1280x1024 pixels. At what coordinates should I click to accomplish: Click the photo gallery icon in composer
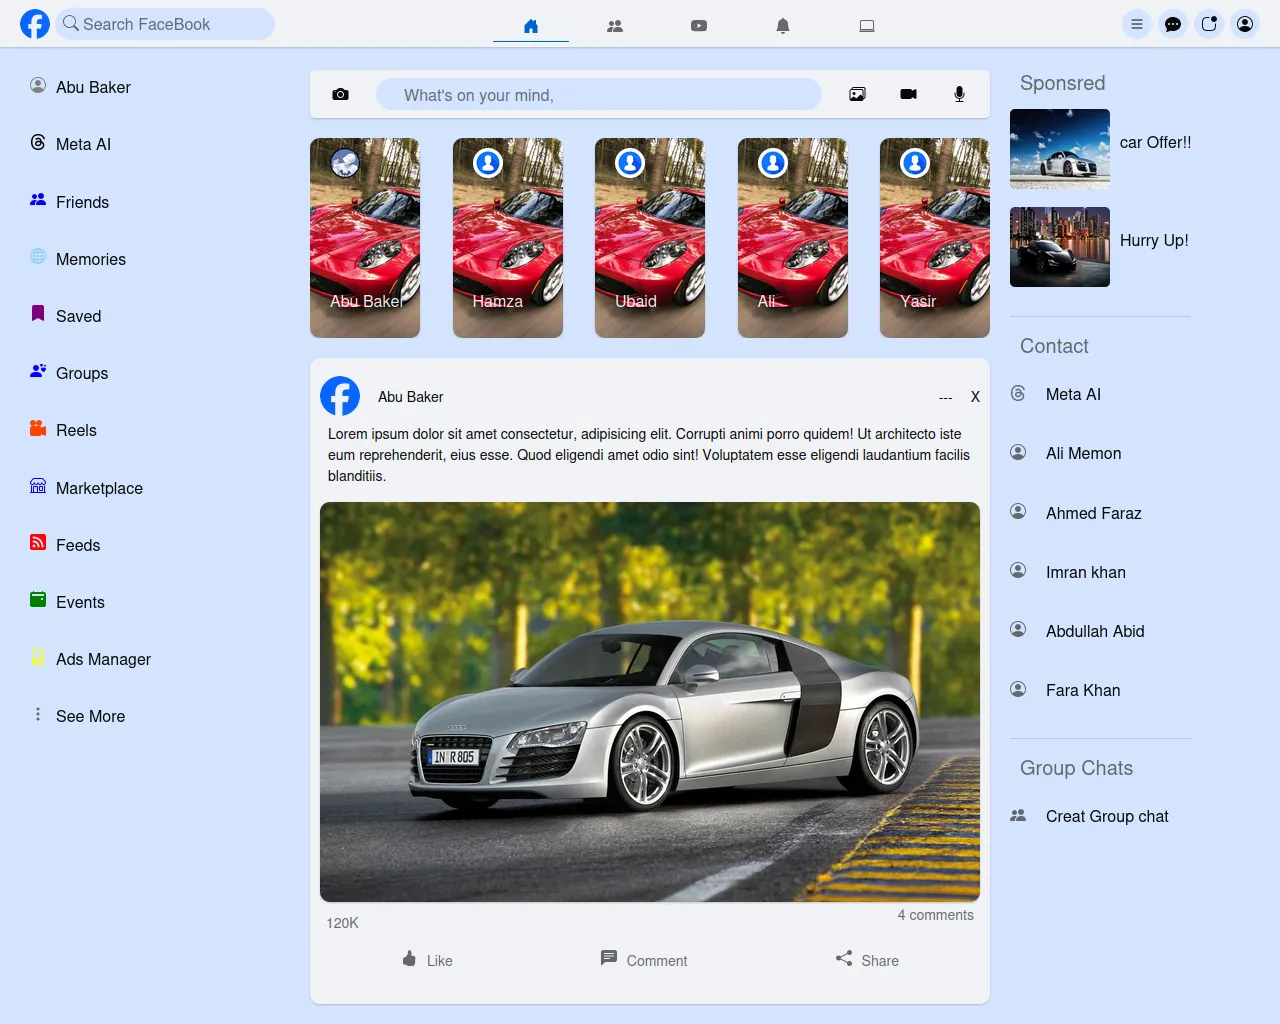[857, 94]
